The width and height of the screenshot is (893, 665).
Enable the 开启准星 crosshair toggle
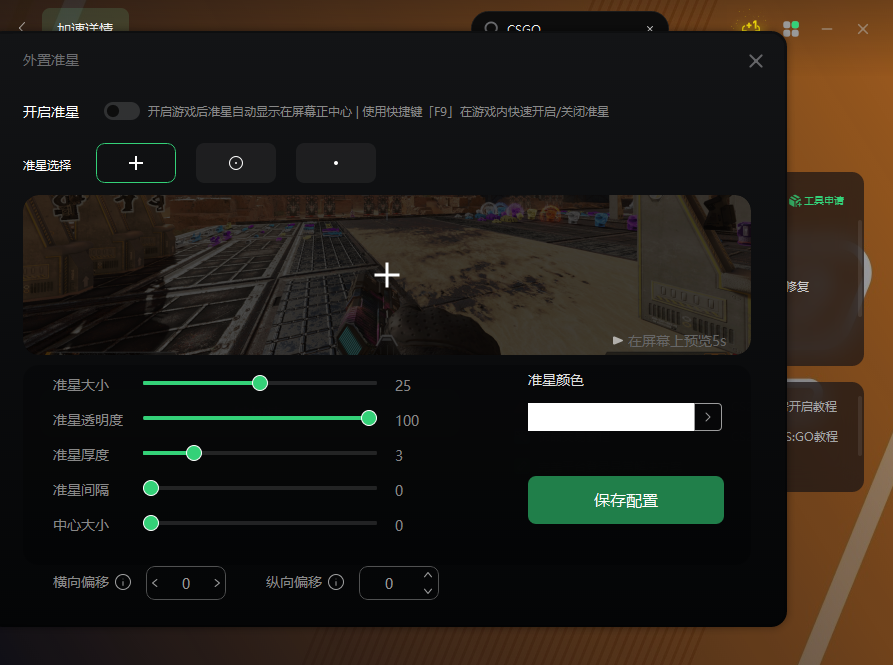coord(122,111)
